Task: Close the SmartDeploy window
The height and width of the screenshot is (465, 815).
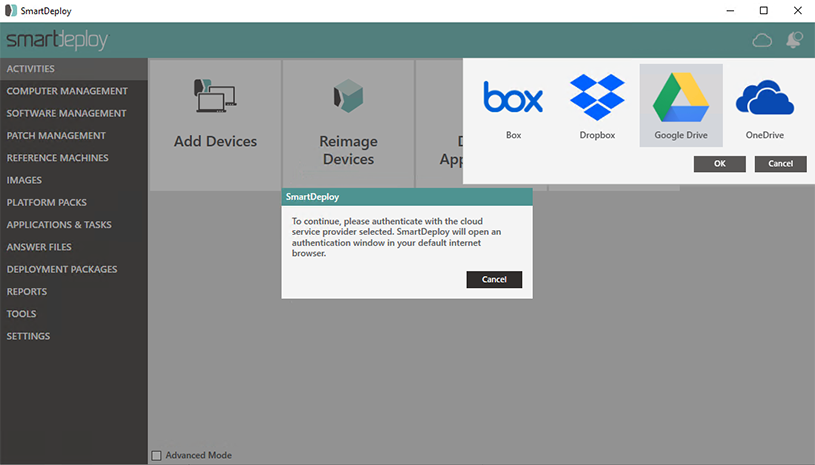Action: [x=797, y=10]
